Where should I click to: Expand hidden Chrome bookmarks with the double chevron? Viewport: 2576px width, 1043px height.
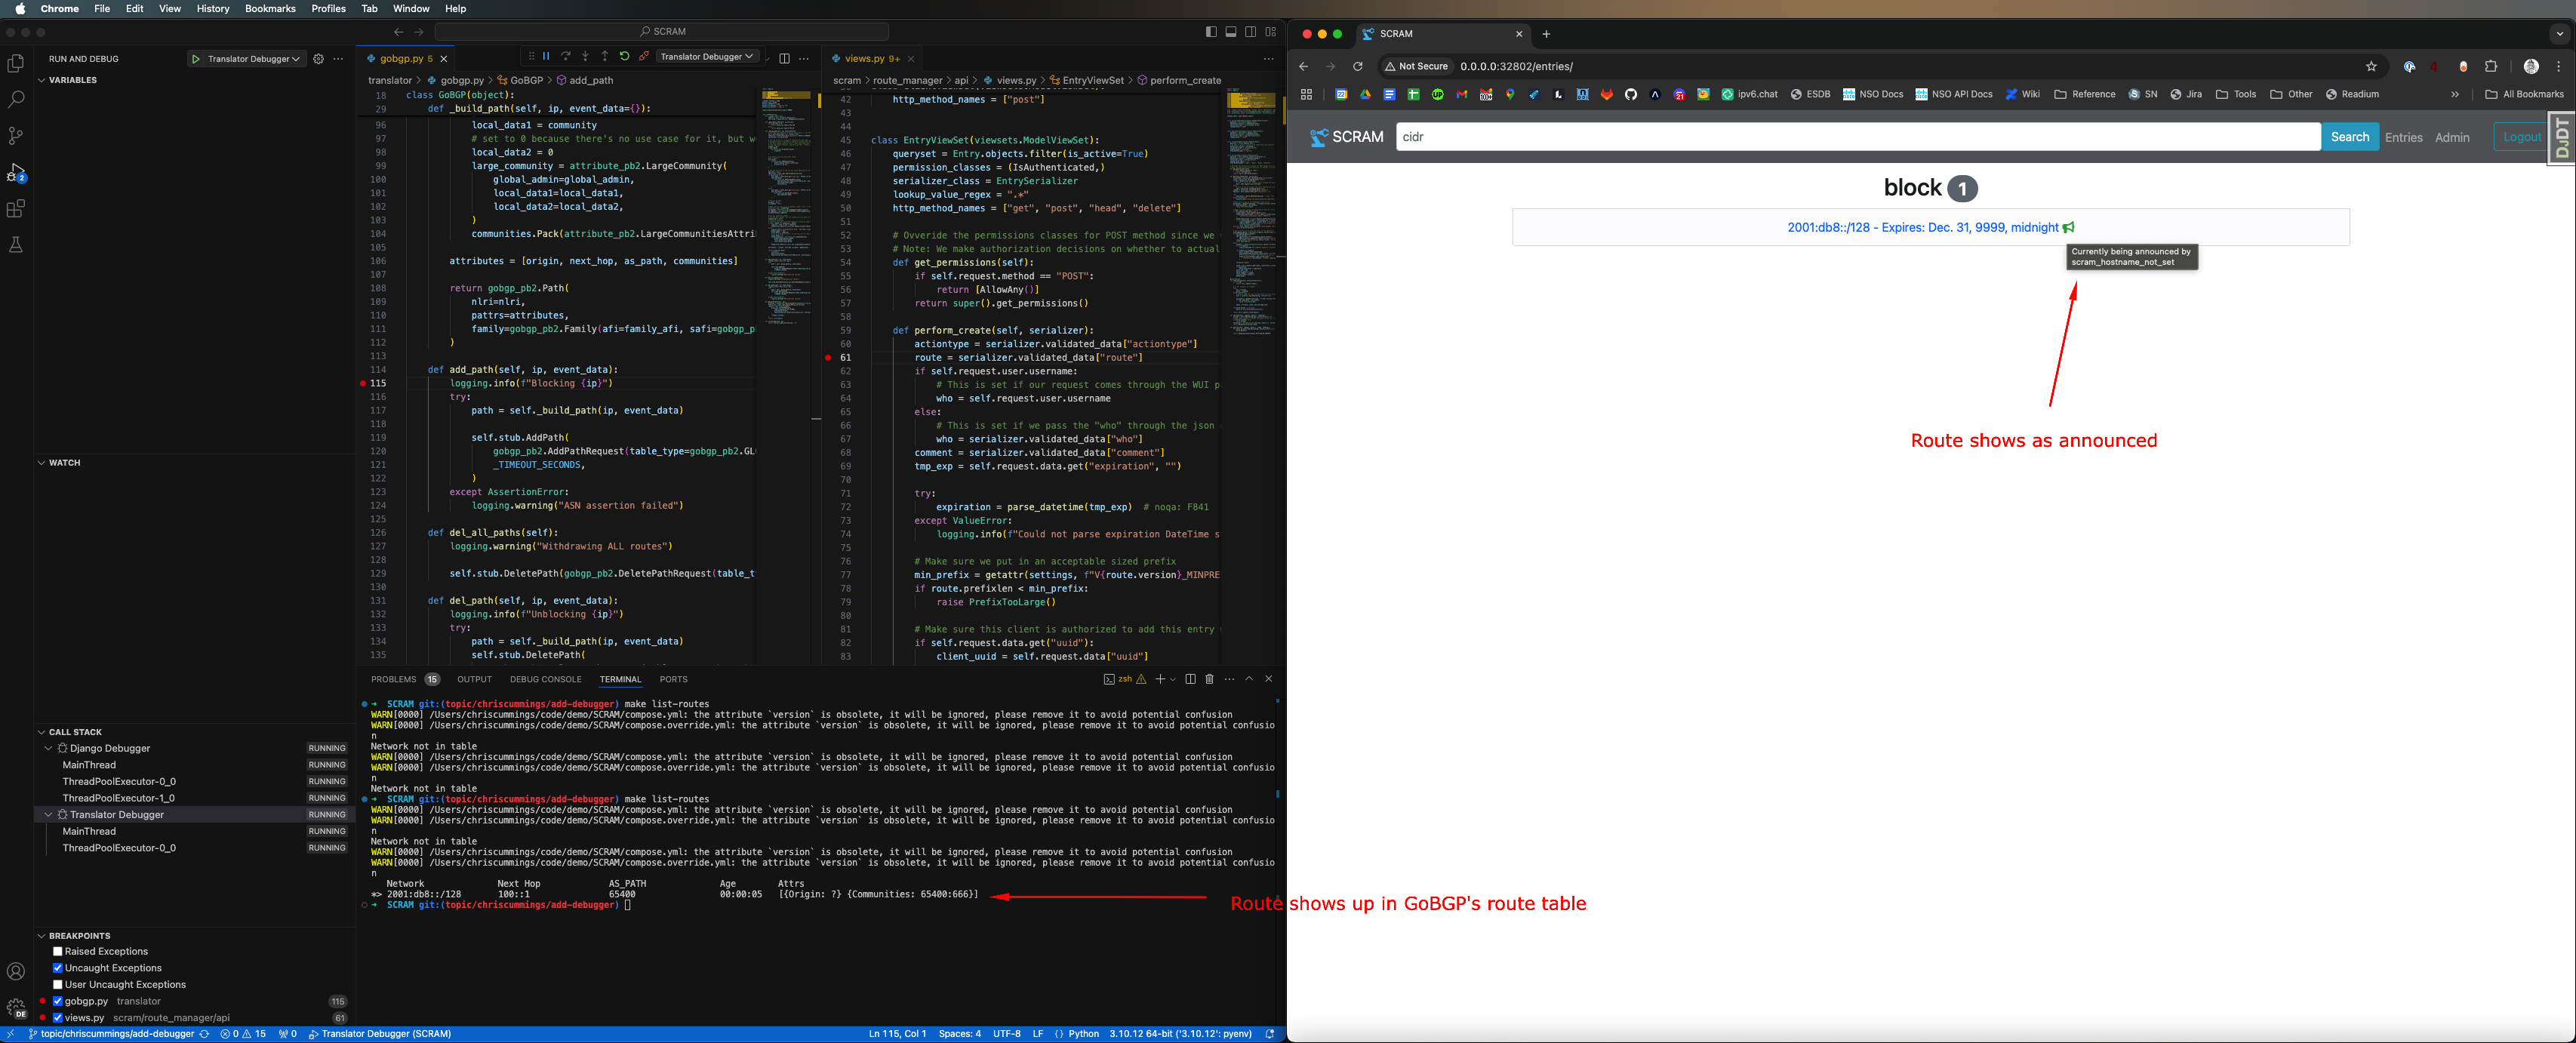tap(2455, 95)
